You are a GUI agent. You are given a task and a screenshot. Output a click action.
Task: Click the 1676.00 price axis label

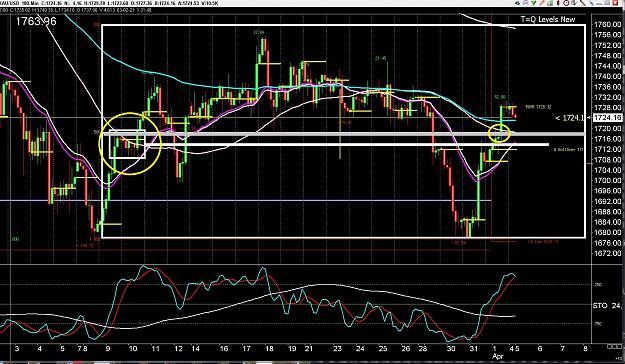pos(608,243)
